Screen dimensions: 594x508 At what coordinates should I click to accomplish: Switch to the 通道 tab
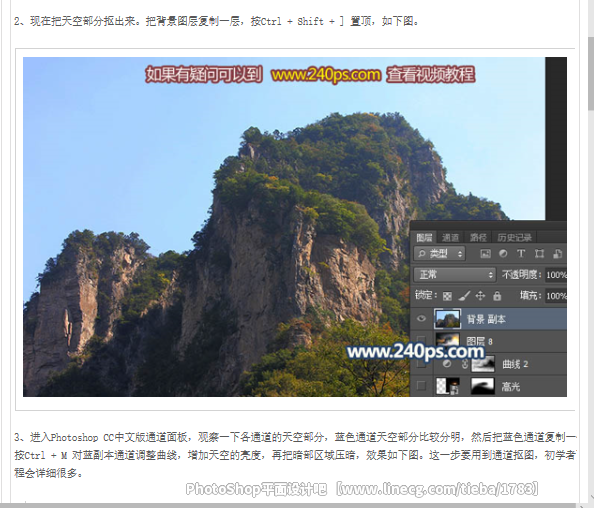pos(450,238)
